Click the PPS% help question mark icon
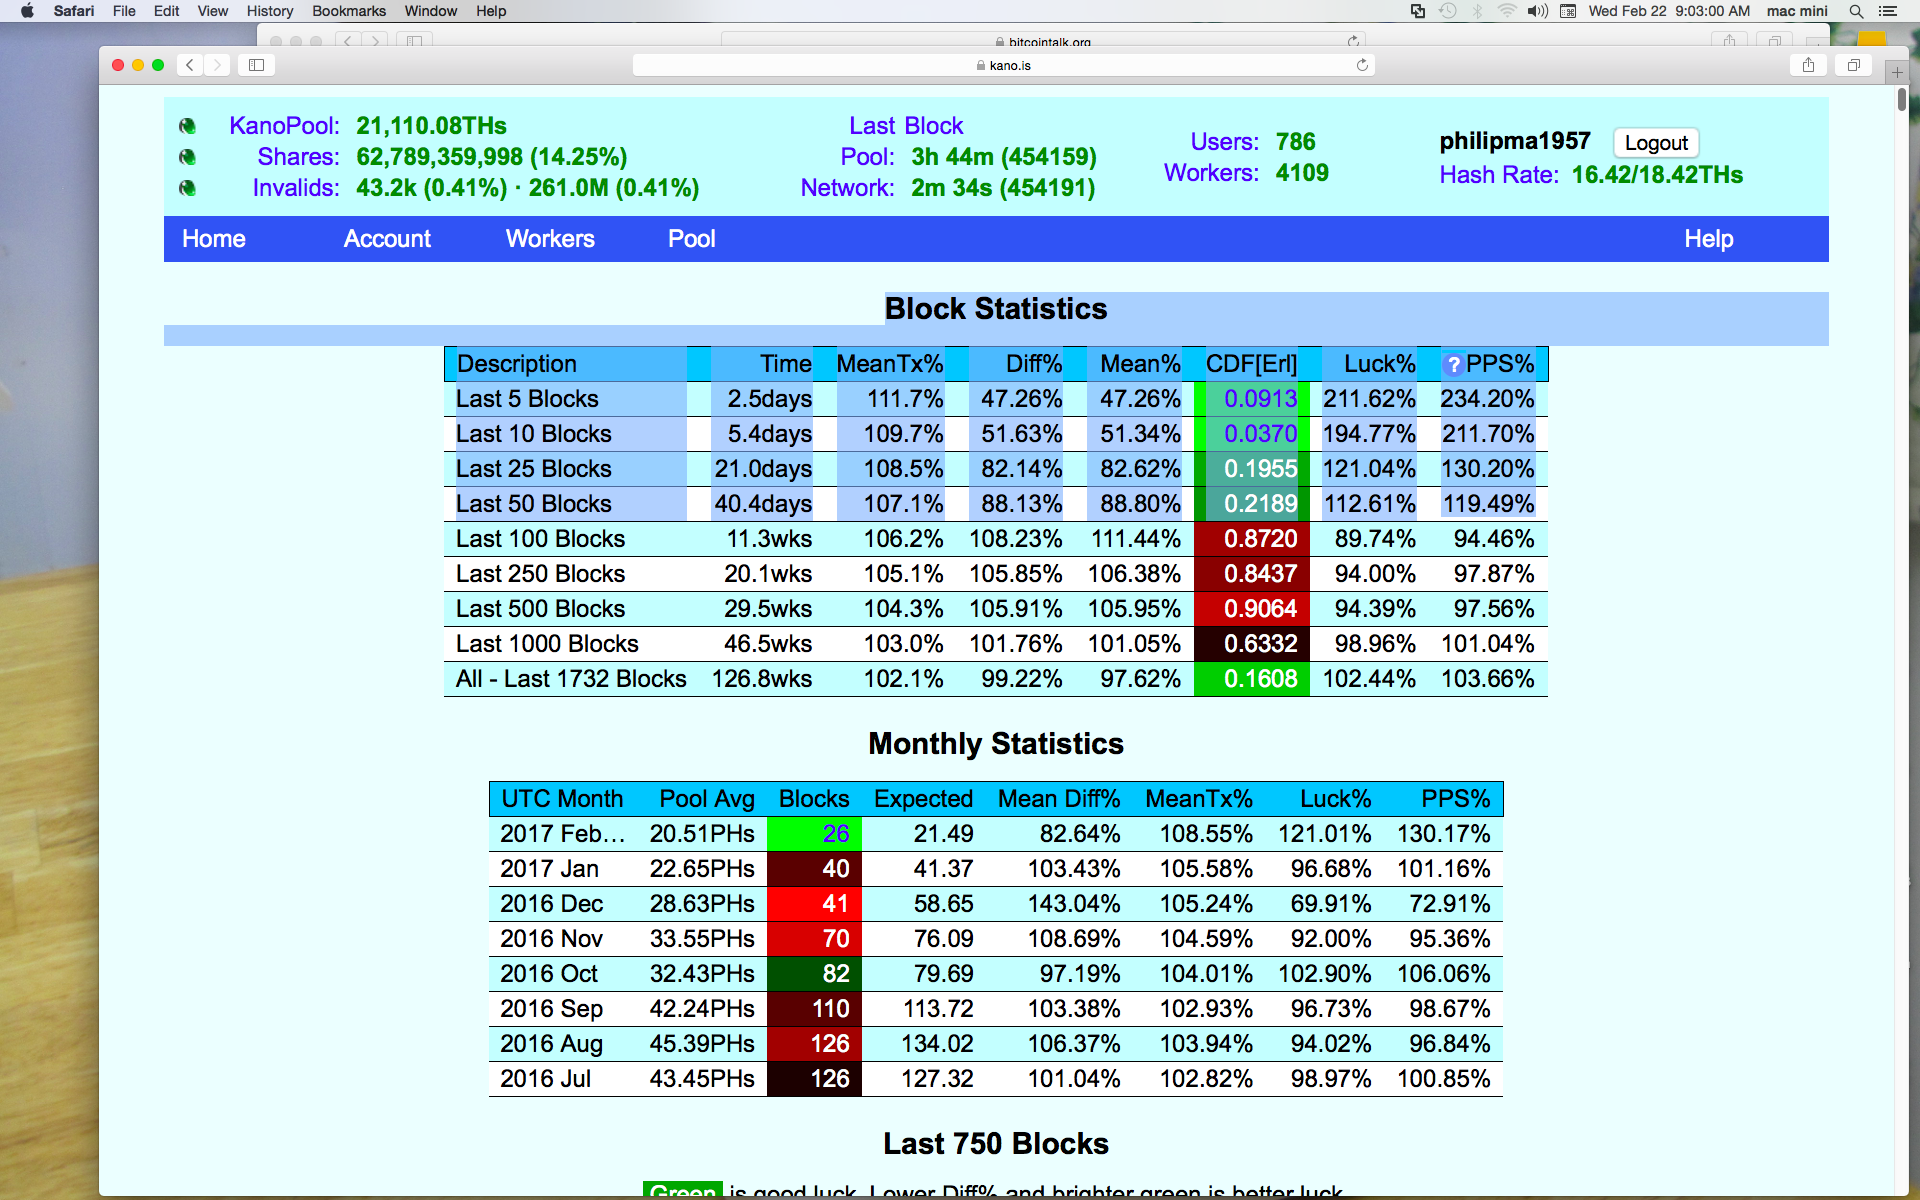Viewport: 1920px width, 1200px height. point(1453,365)
